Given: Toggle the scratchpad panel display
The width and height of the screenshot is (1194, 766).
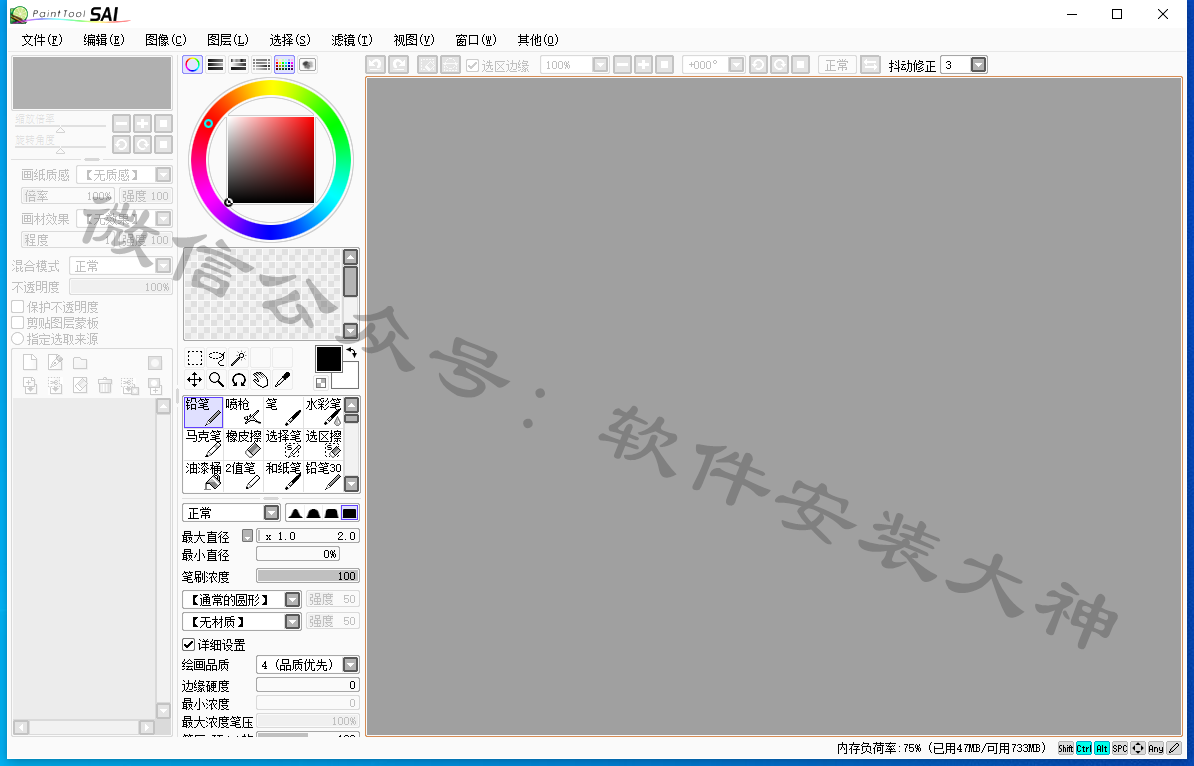Looking at the screenshot, I should click(308, 65).
